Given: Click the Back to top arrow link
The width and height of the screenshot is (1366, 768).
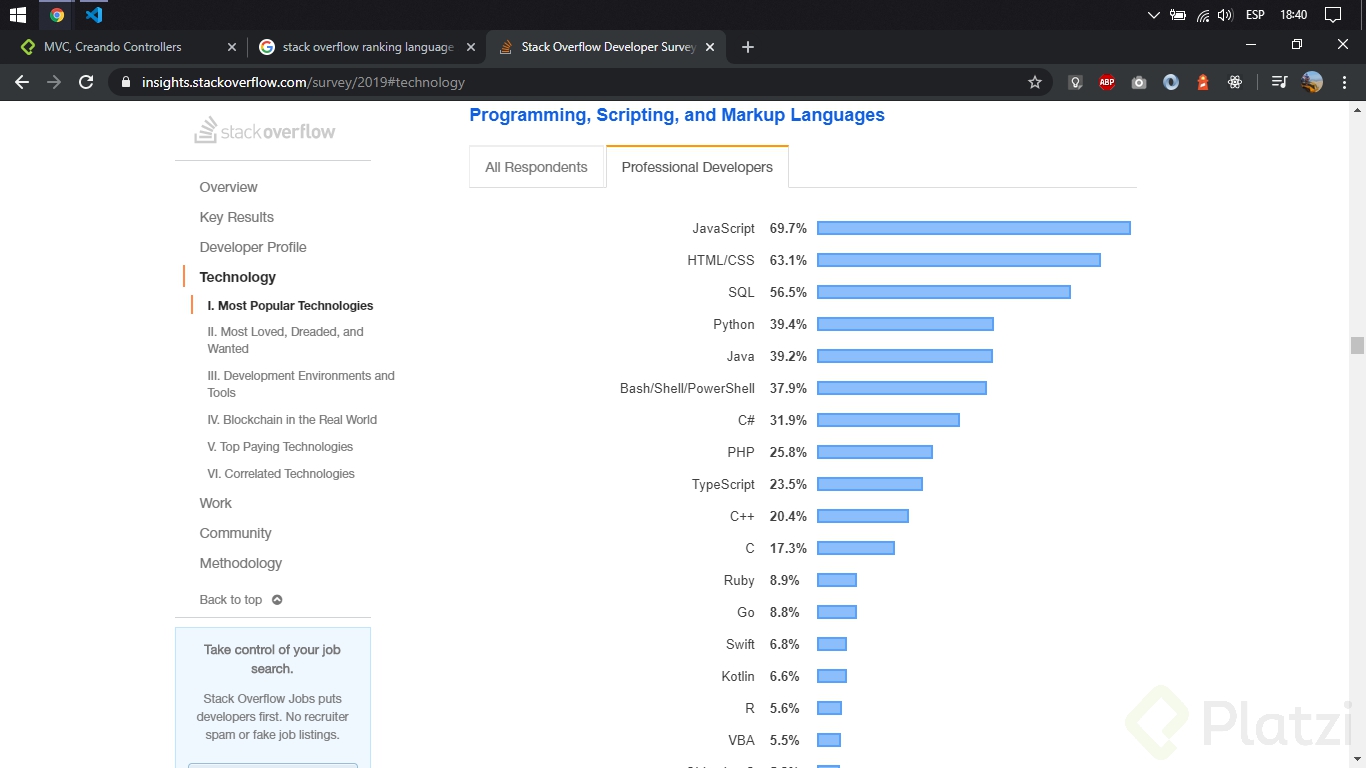Looking at the screenshot, I should coord(241,600).
